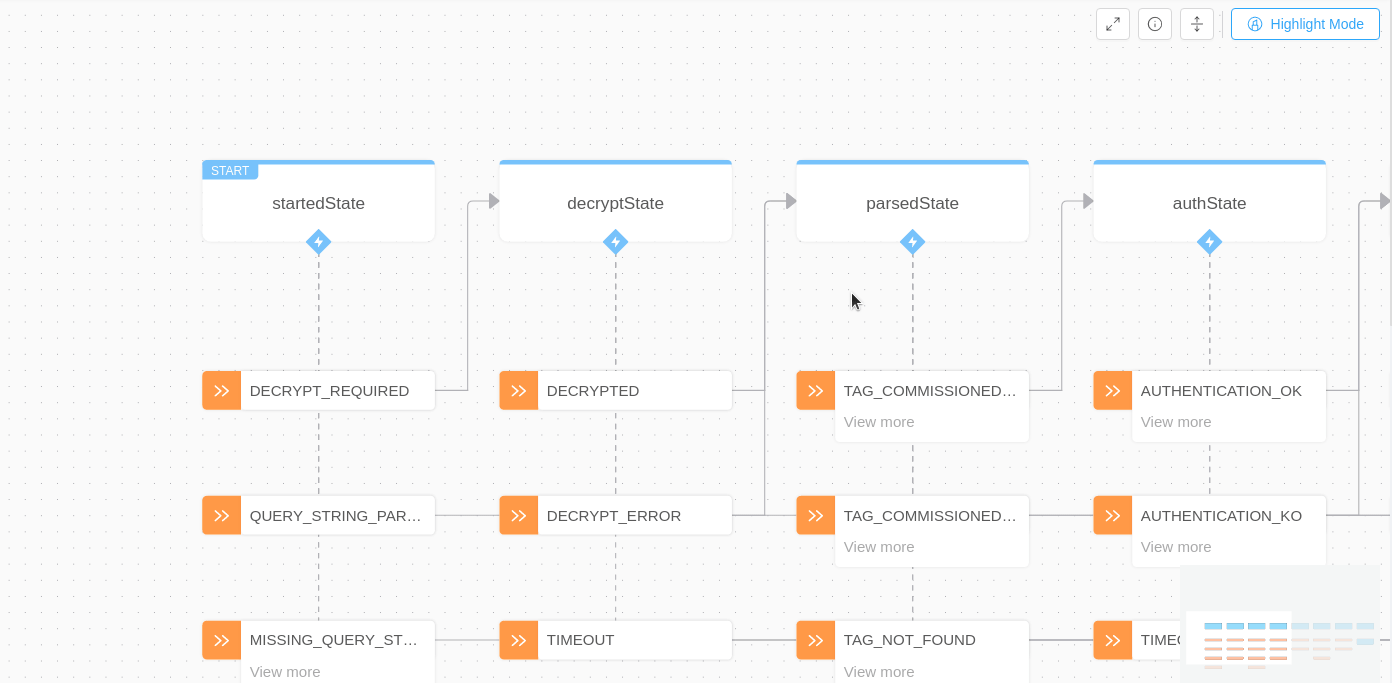Viewport: 1392px width, 683px height.
Task: Expand View more under AUTHENTICATION_OK
Action: [x=1176, y=422]
